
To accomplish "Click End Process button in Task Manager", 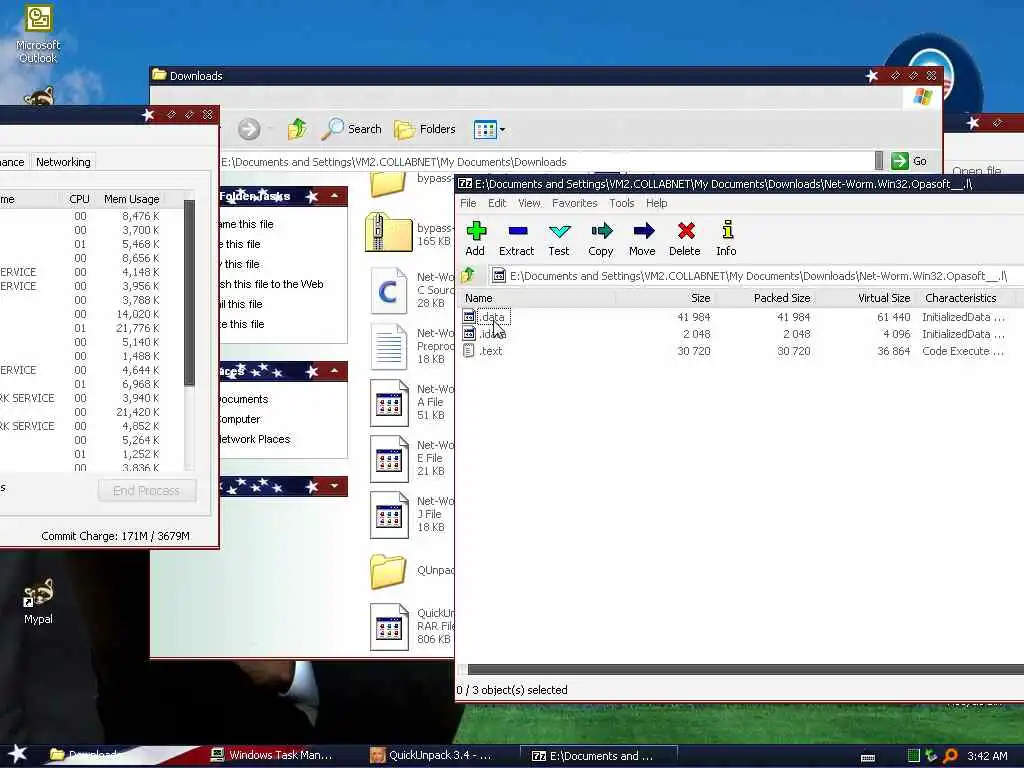I will pos(146,490).
